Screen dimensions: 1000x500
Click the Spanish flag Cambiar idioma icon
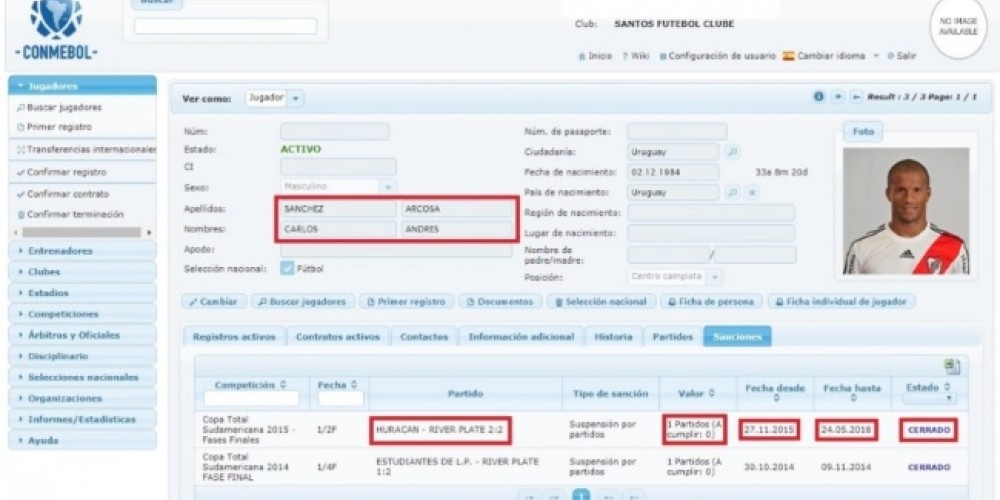tap(788, 56)
